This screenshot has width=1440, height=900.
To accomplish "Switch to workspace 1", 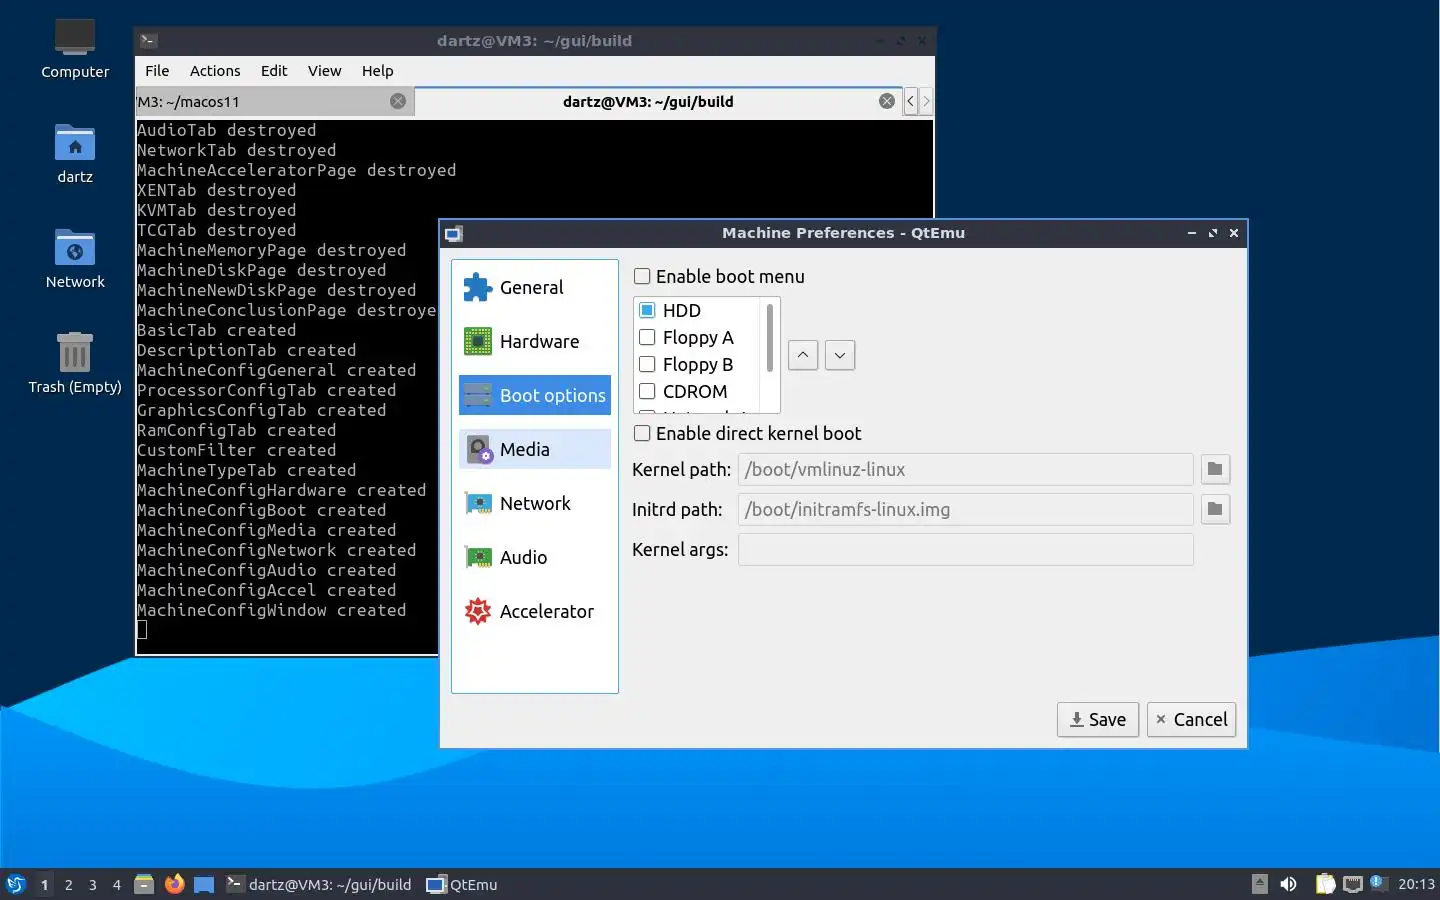I will click(44, 884).
